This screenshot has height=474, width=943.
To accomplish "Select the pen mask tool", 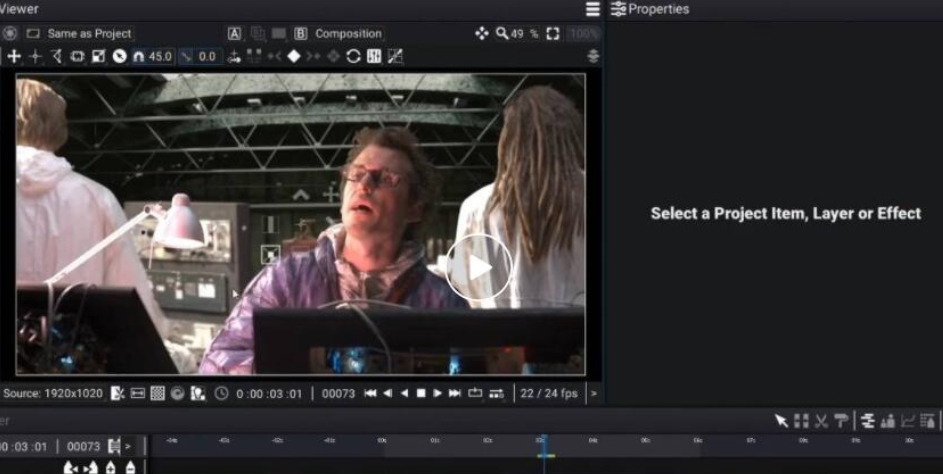I will tap(57, 57).
